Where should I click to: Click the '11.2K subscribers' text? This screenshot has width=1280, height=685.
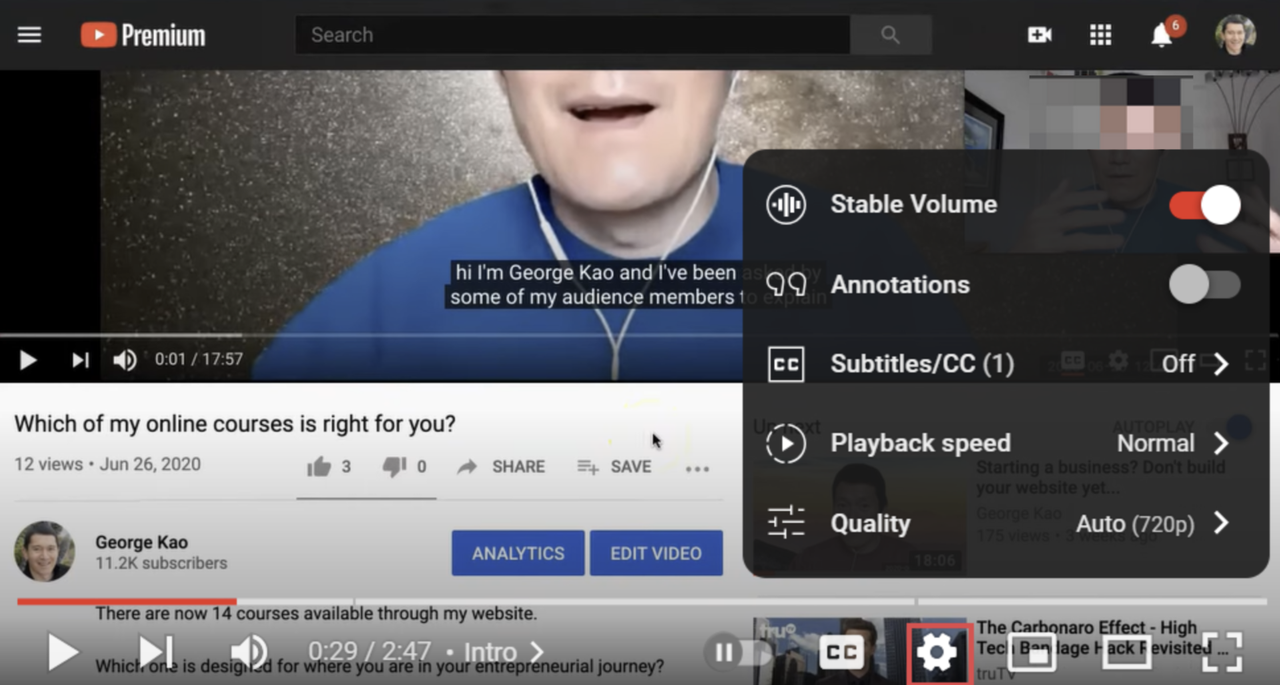pos(161,563)
